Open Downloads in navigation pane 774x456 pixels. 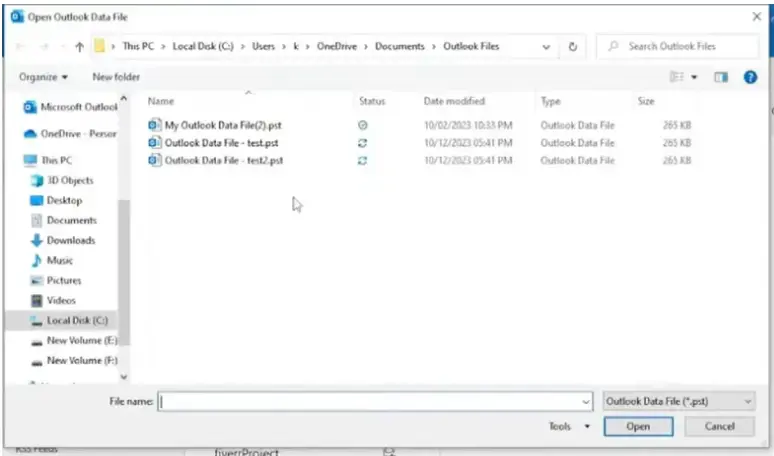(x=63, y=240)
